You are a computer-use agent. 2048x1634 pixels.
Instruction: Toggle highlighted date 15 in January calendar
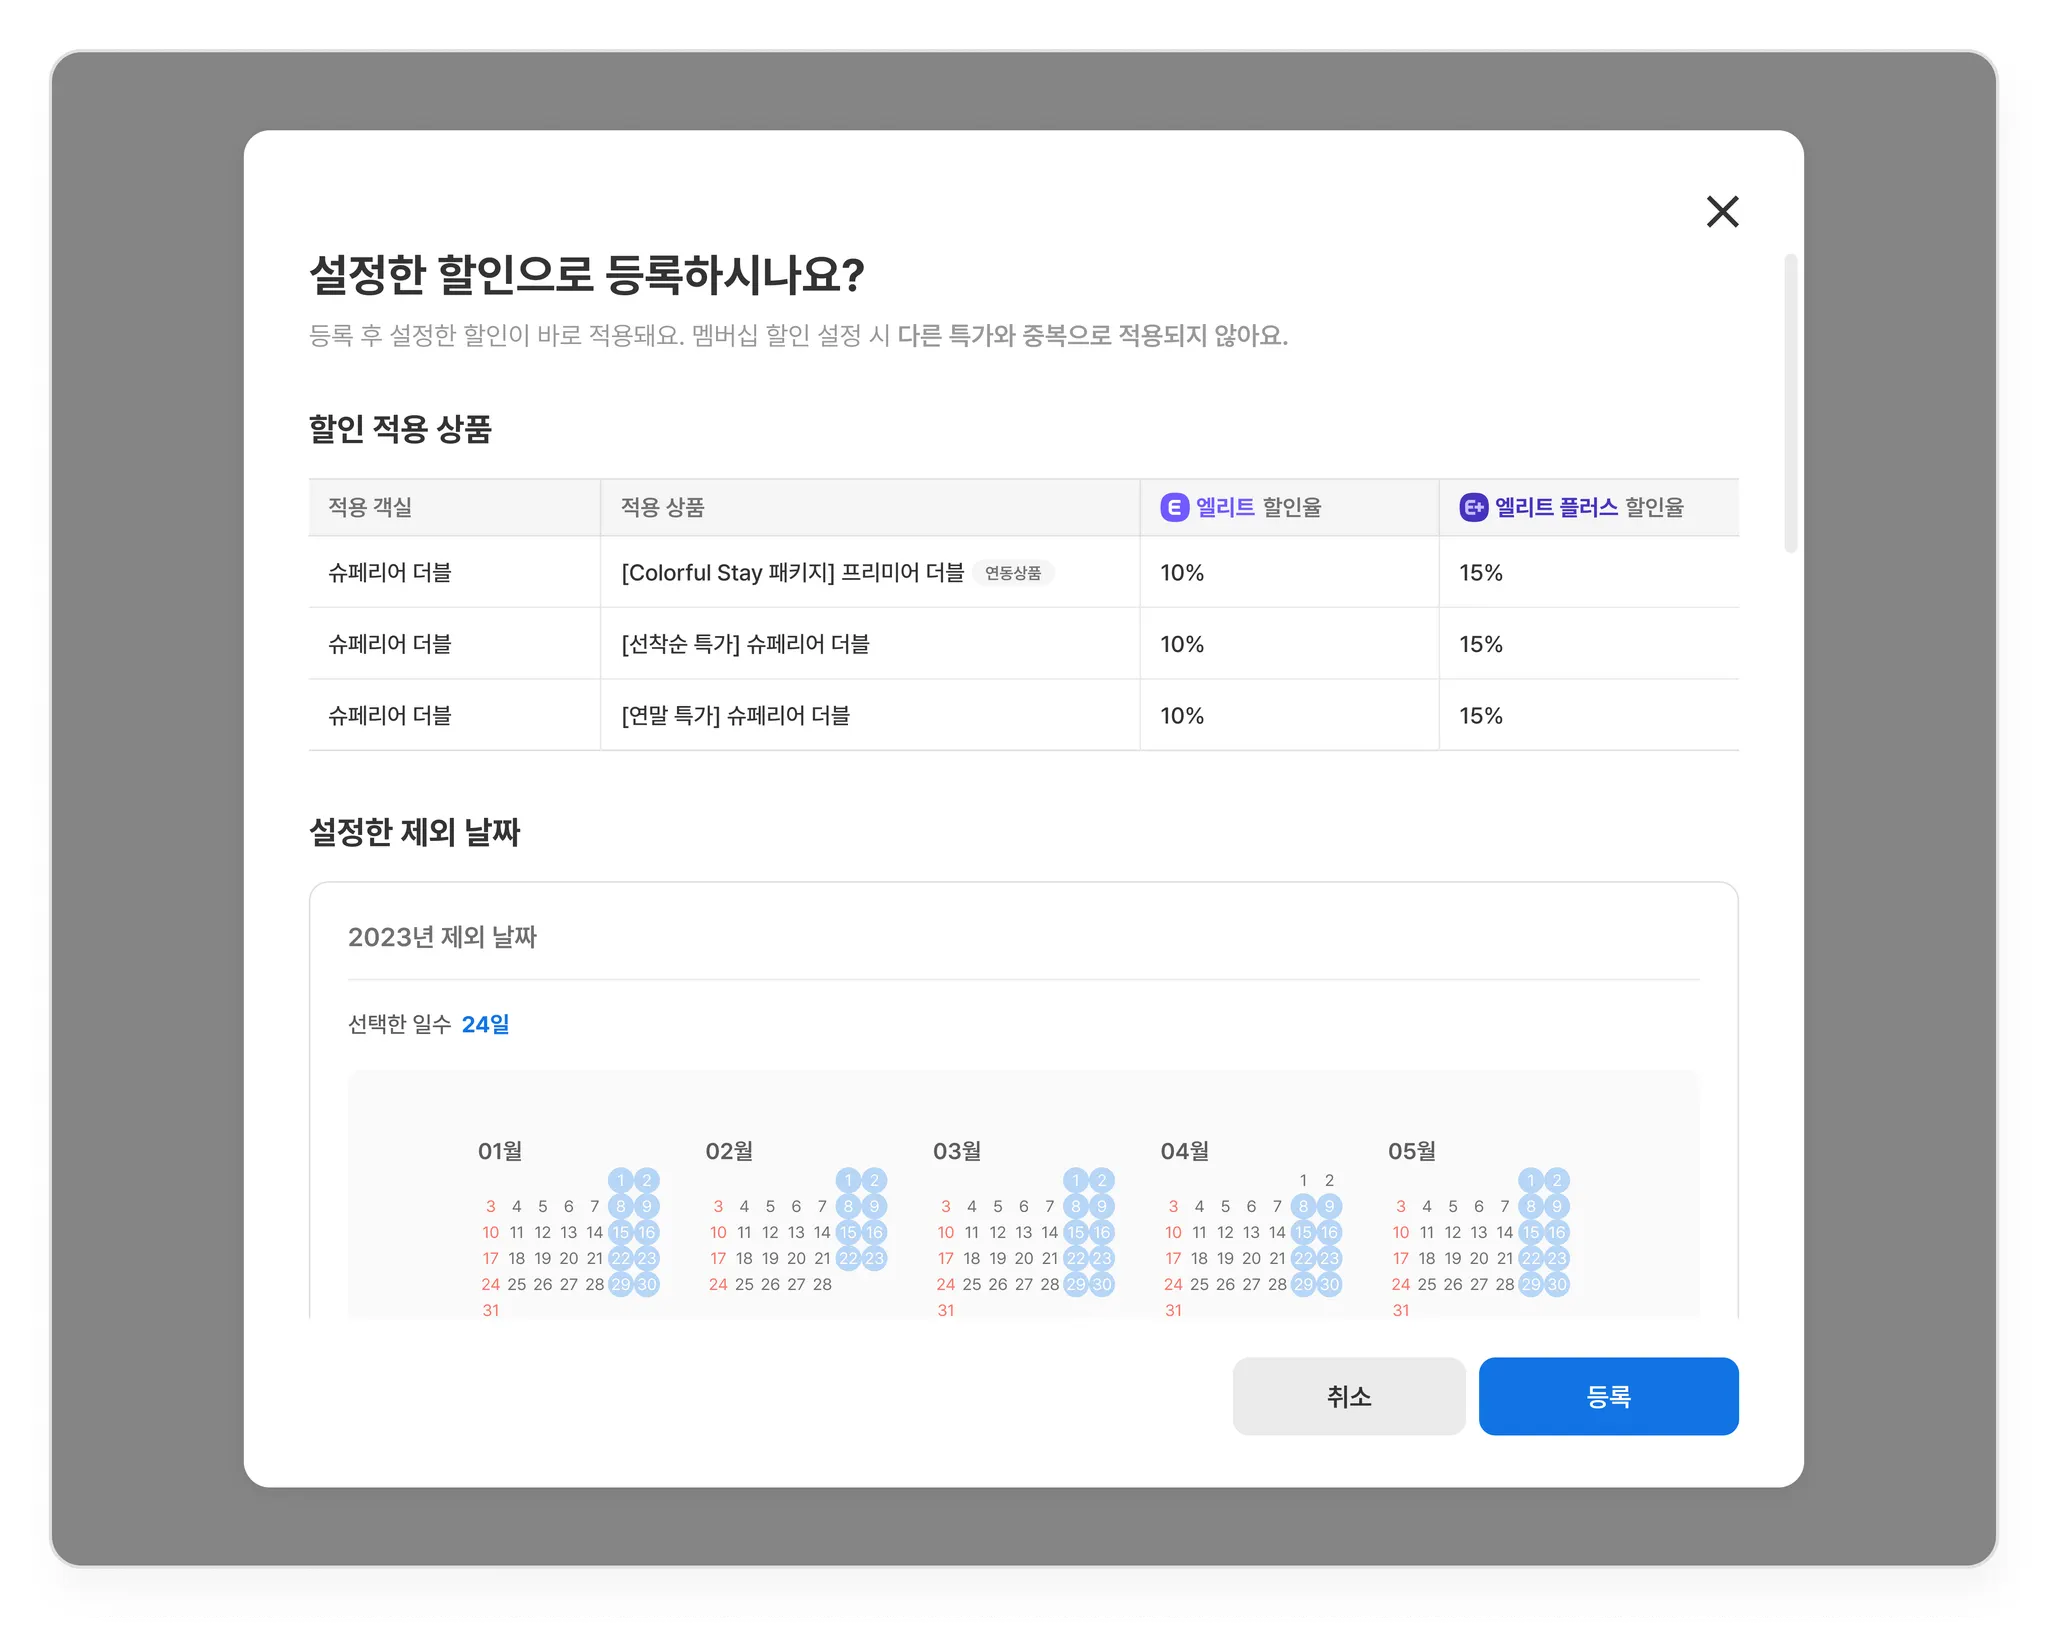pos(620,1232)
